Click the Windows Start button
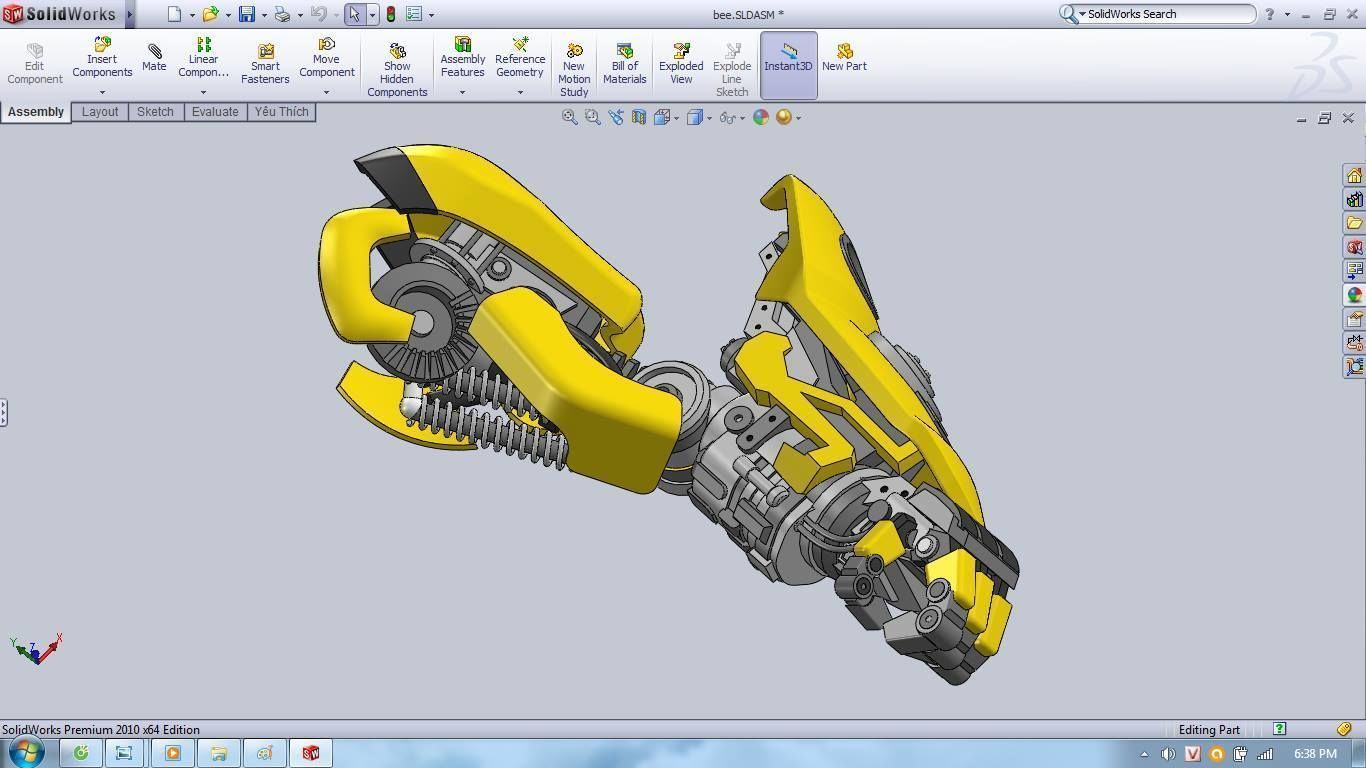 tap(26, 753)
